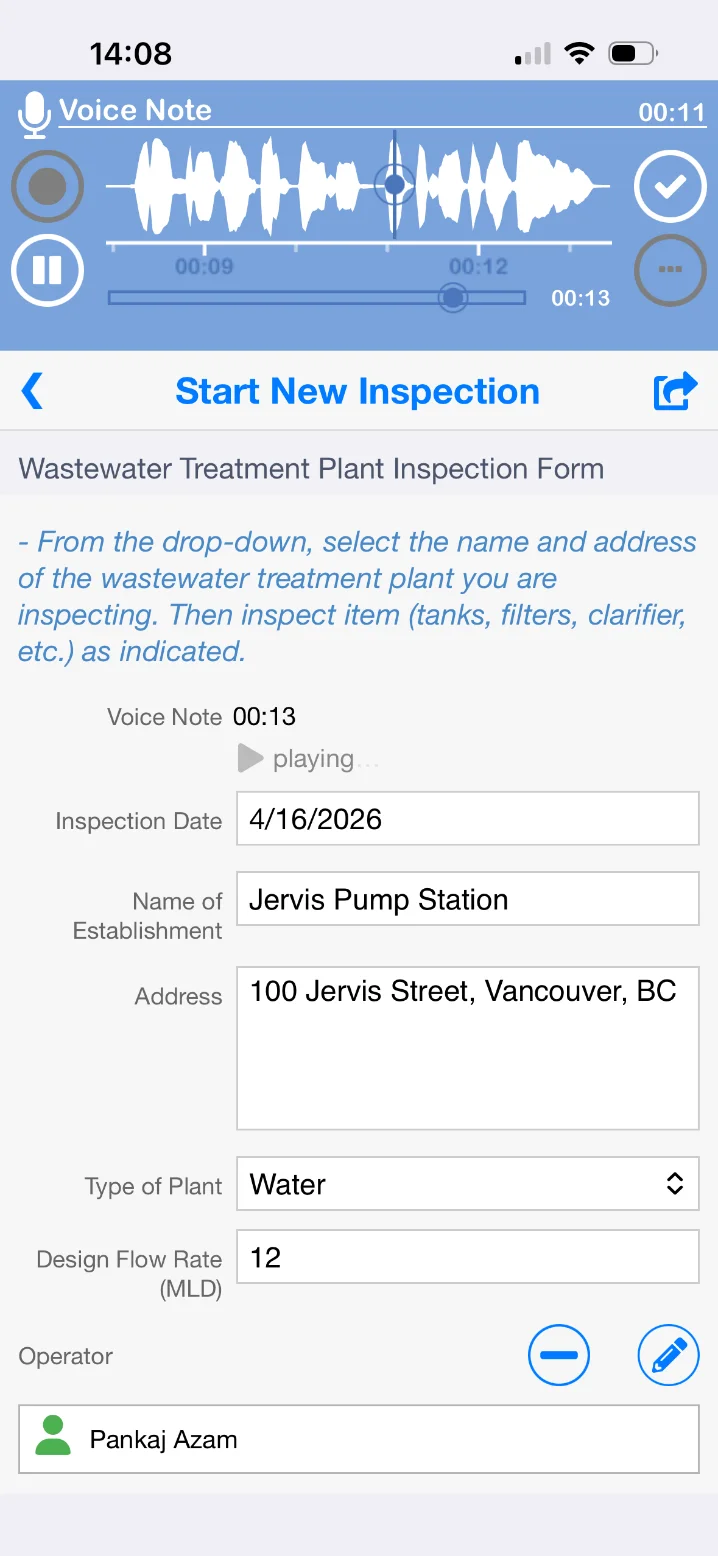Toggle pause on the voice note recording
This screenshot has height=1556, width=718.
[47, 270]
